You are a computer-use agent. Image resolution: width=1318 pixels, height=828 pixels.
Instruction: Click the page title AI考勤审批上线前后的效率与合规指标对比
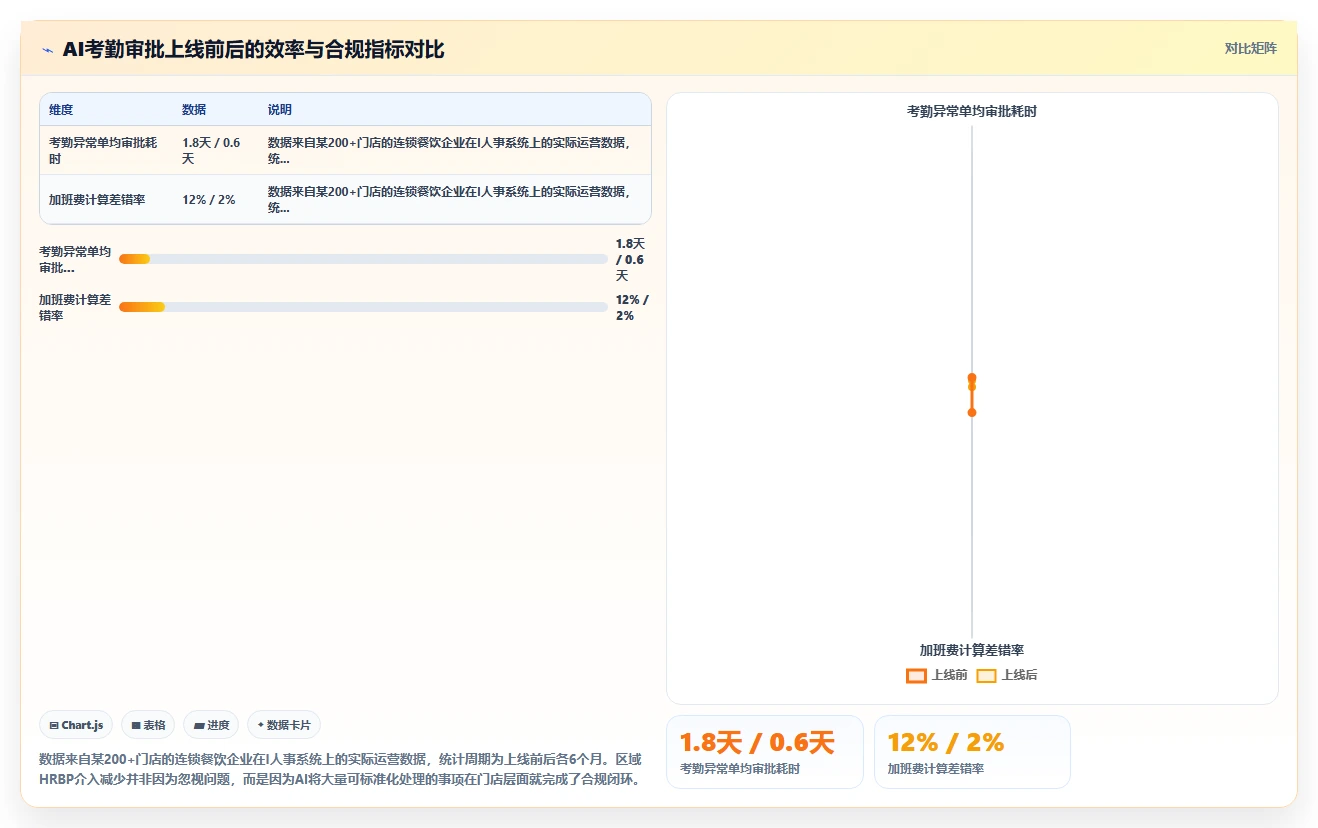click(x=253, y=49)
